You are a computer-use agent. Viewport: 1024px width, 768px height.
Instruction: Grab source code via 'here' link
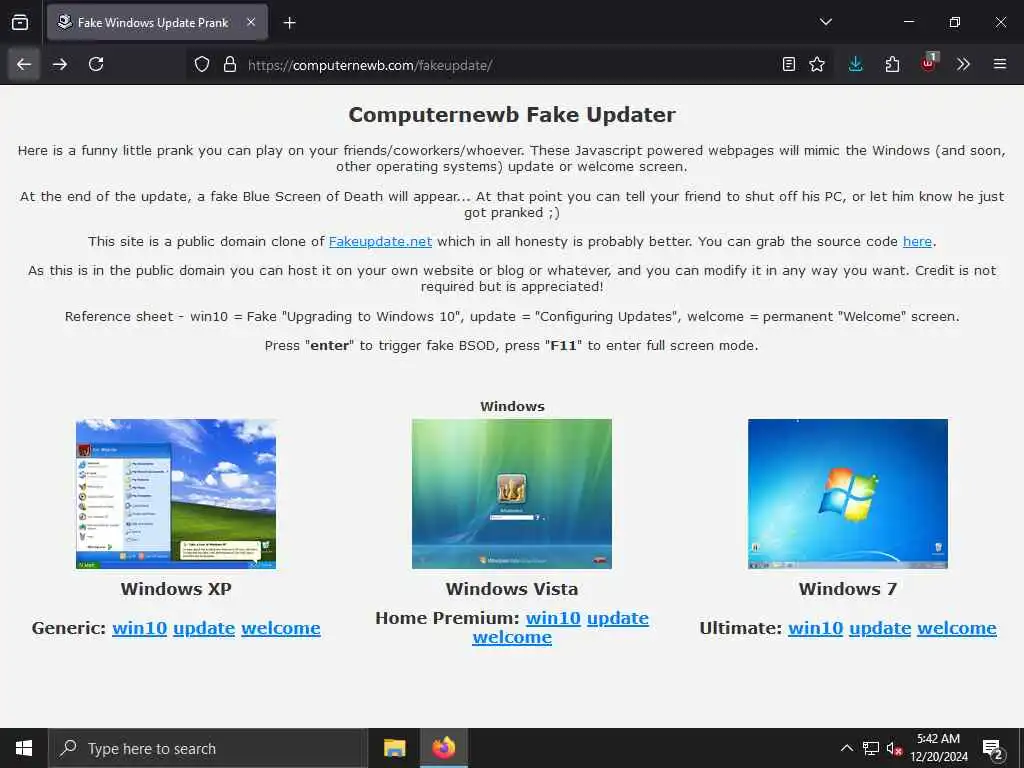click(x=917, y=242)
